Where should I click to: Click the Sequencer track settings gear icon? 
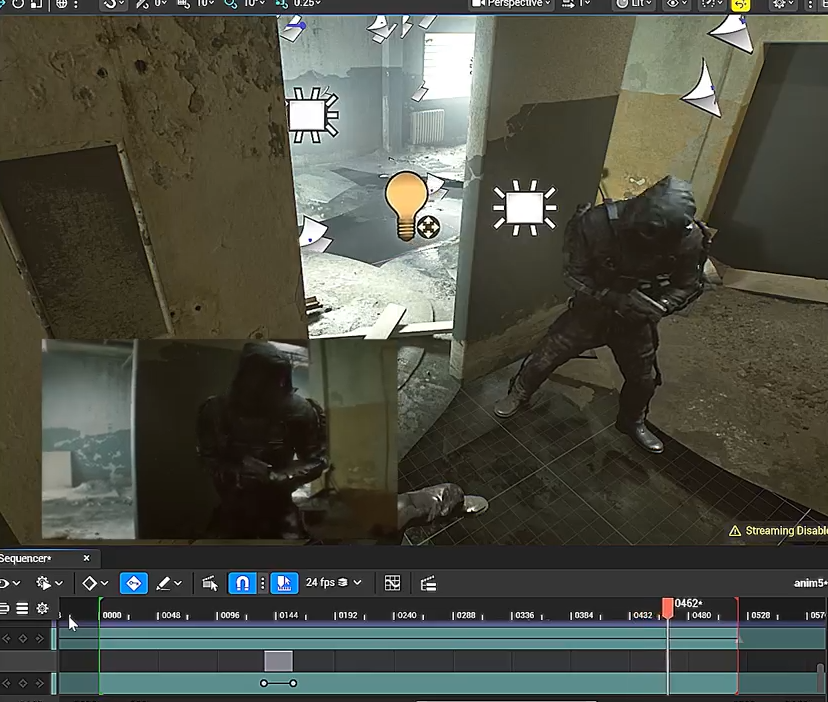(x=42, y=608)
